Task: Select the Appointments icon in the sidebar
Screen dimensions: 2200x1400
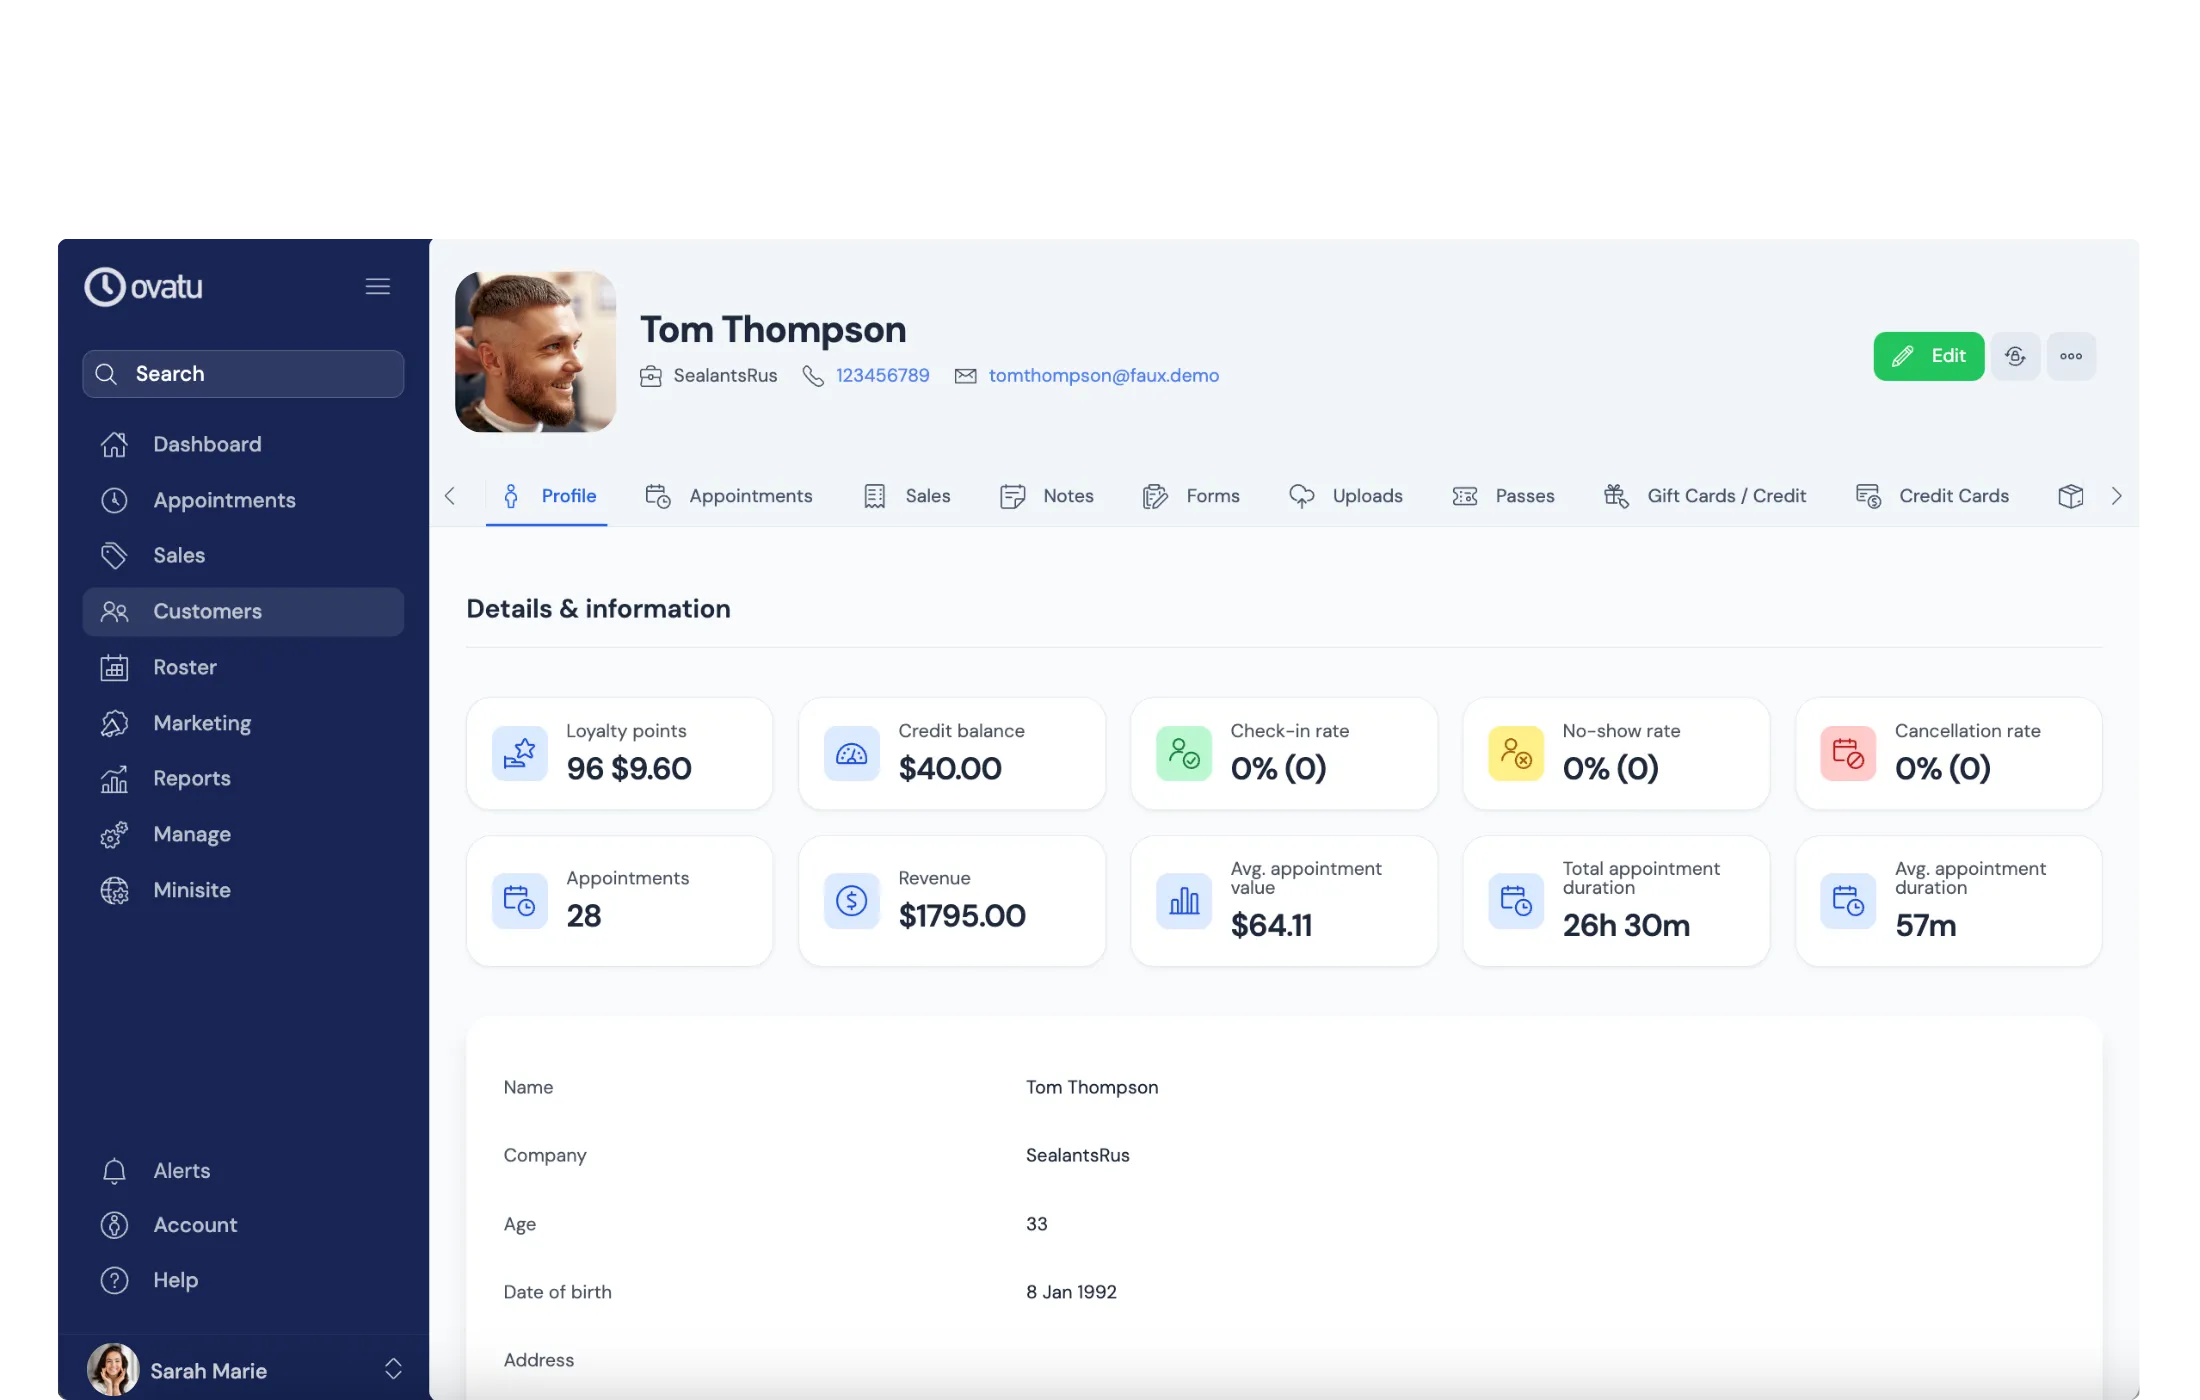Action: click(x=115, y=500)
